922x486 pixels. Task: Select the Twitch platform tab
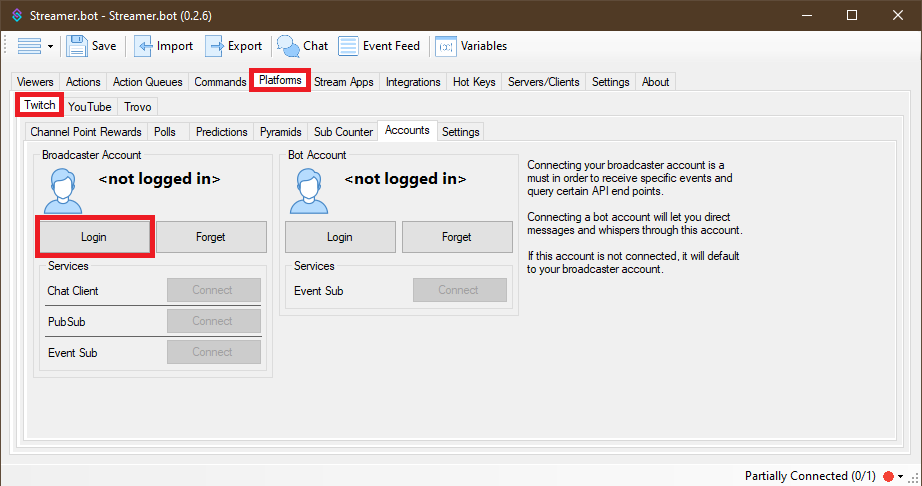(39, 105)
